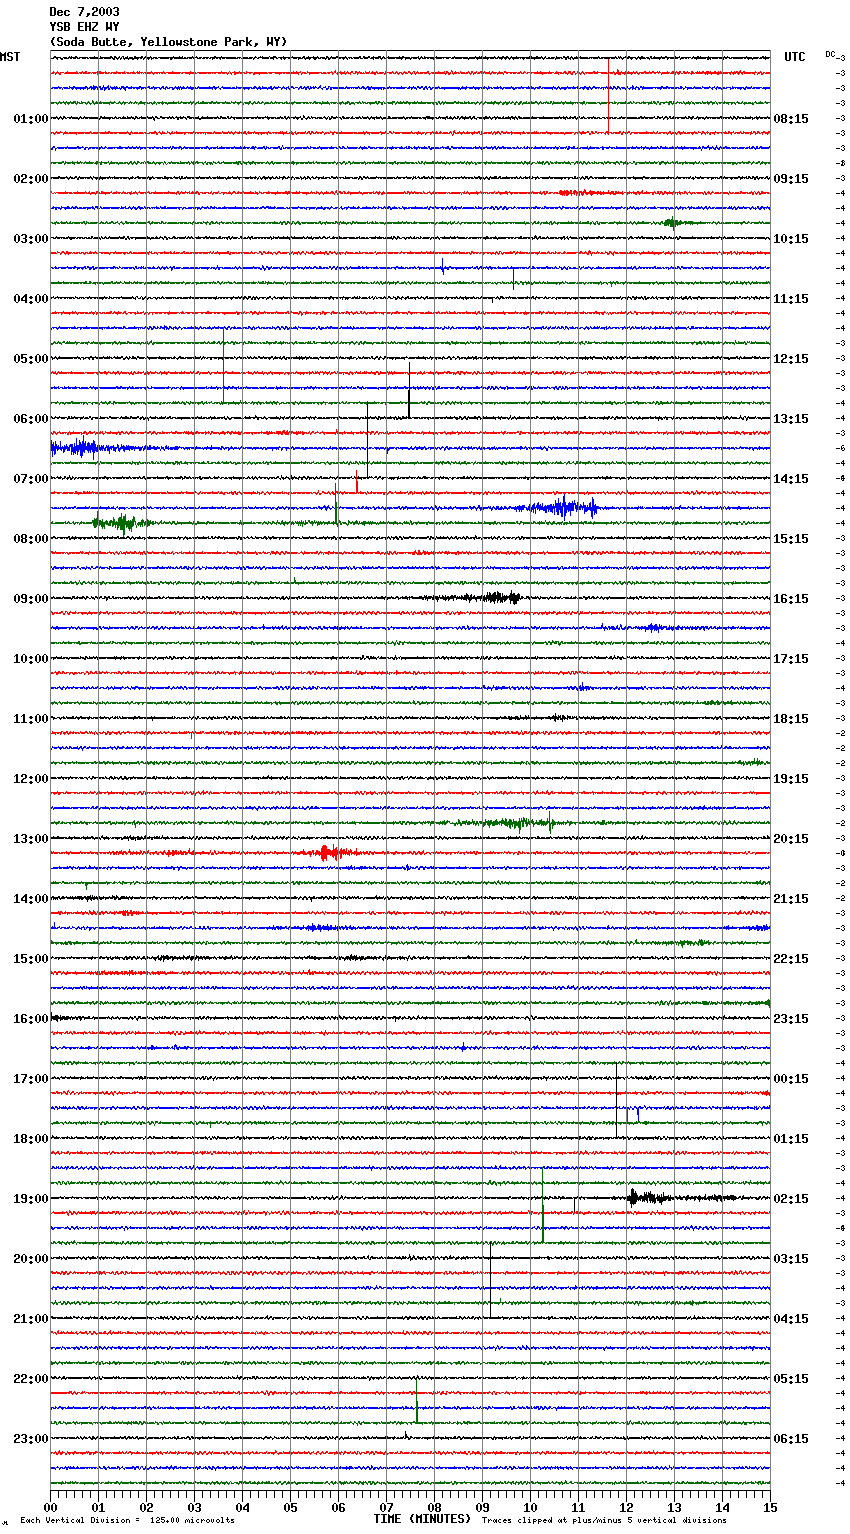
Task: Select the "09:00" MST hour label
Action: coord(31,599)
